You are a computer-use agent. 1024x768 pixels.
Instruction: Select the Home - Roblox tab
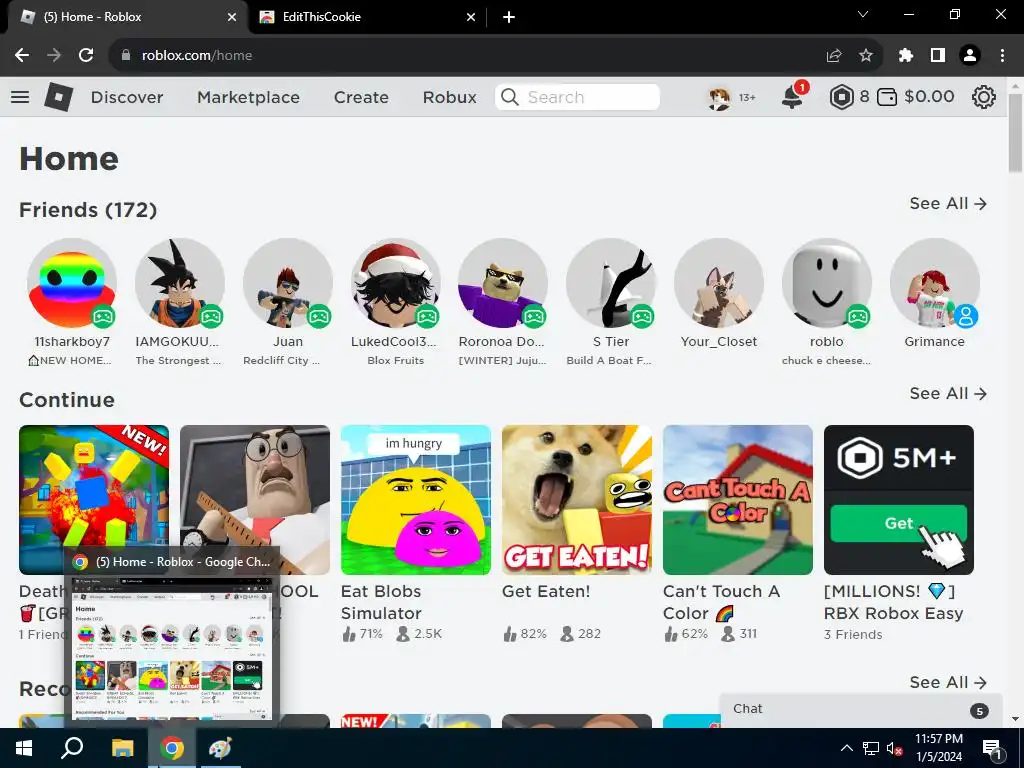click(127, 17)
